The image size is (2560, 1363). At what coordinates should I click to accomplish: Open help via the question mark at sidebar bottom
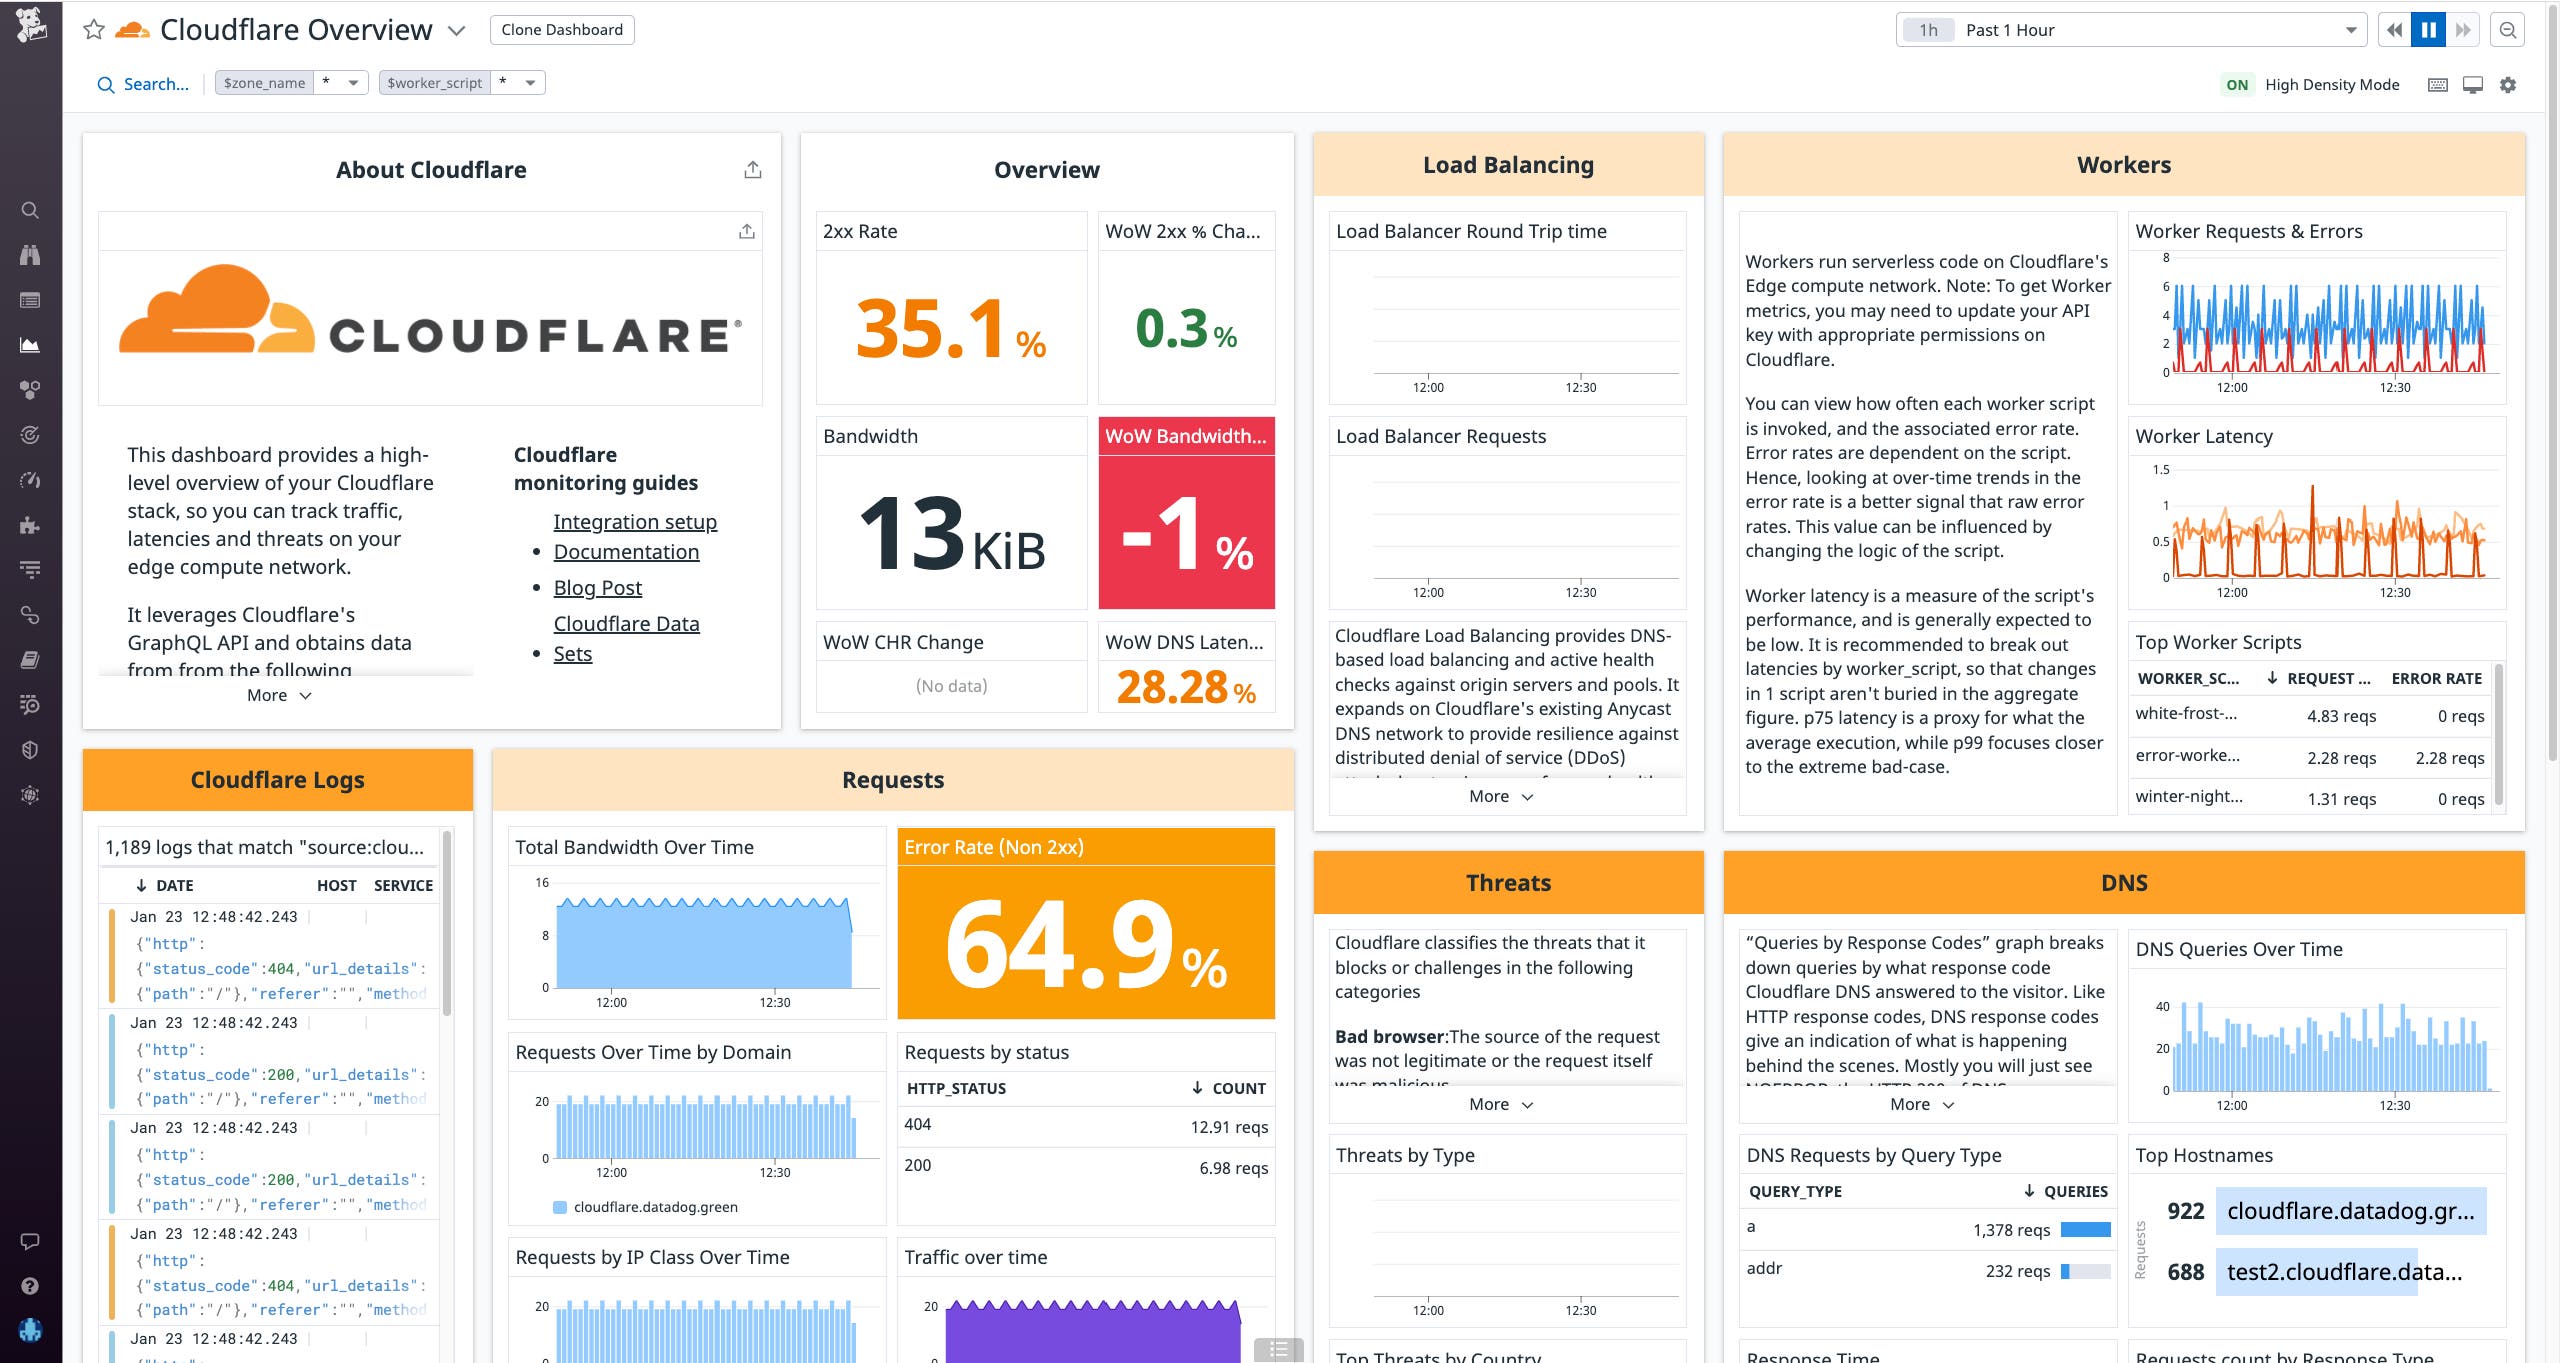(30, 1285)
